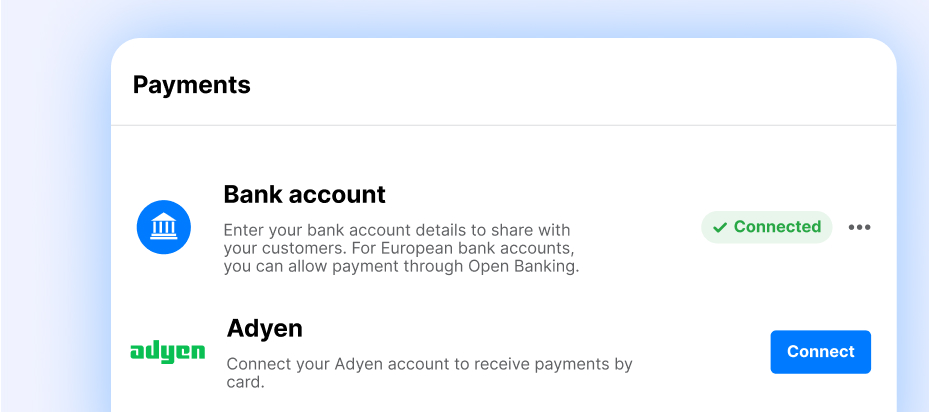Select the Bank account heading

[304, 193]
